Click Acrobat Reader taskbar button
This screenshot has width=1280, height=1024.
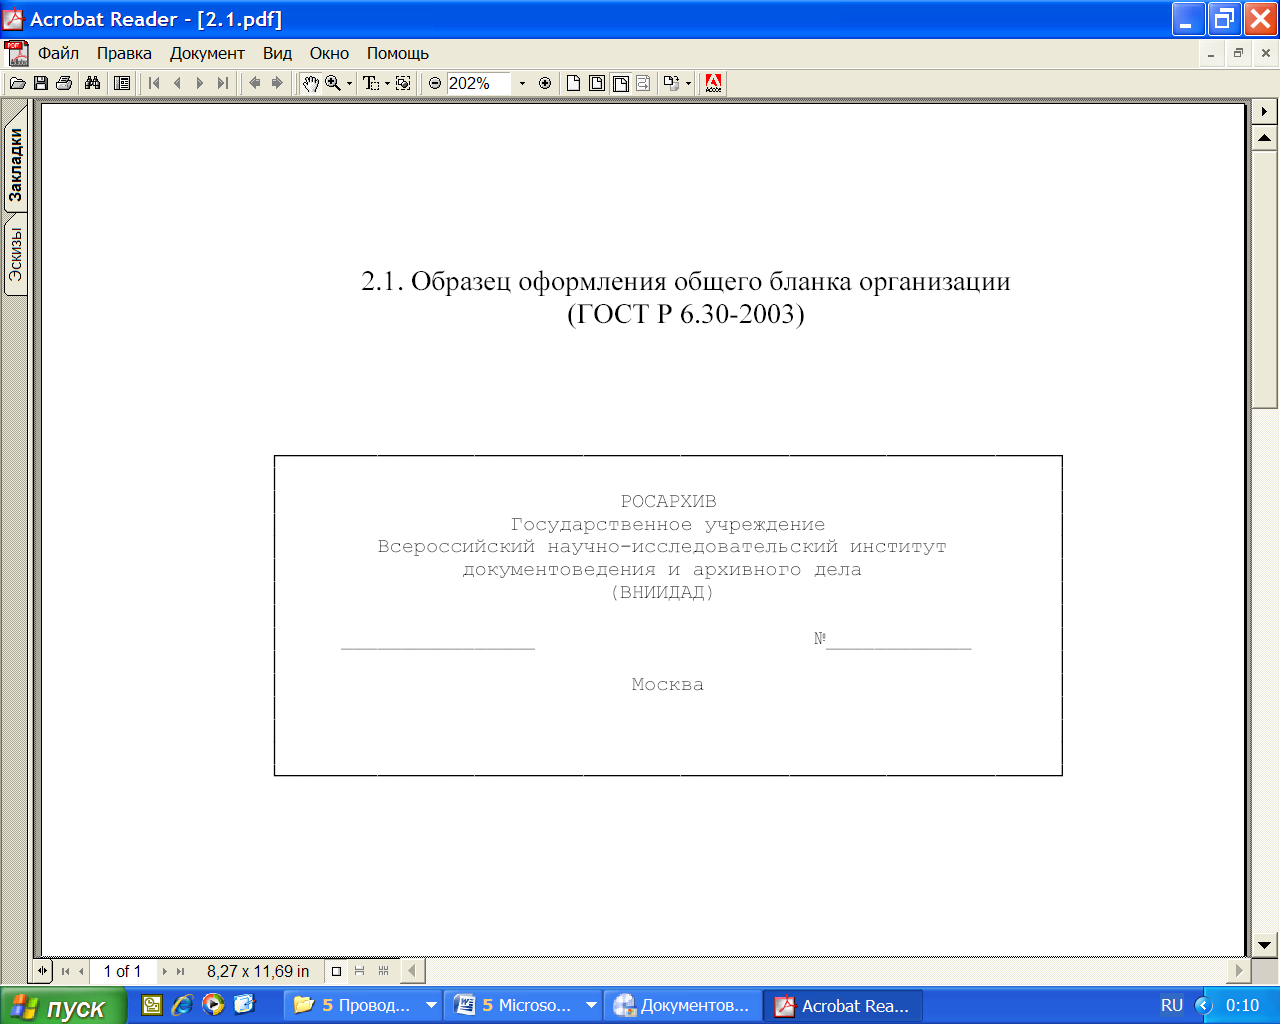click(843, 1005)
